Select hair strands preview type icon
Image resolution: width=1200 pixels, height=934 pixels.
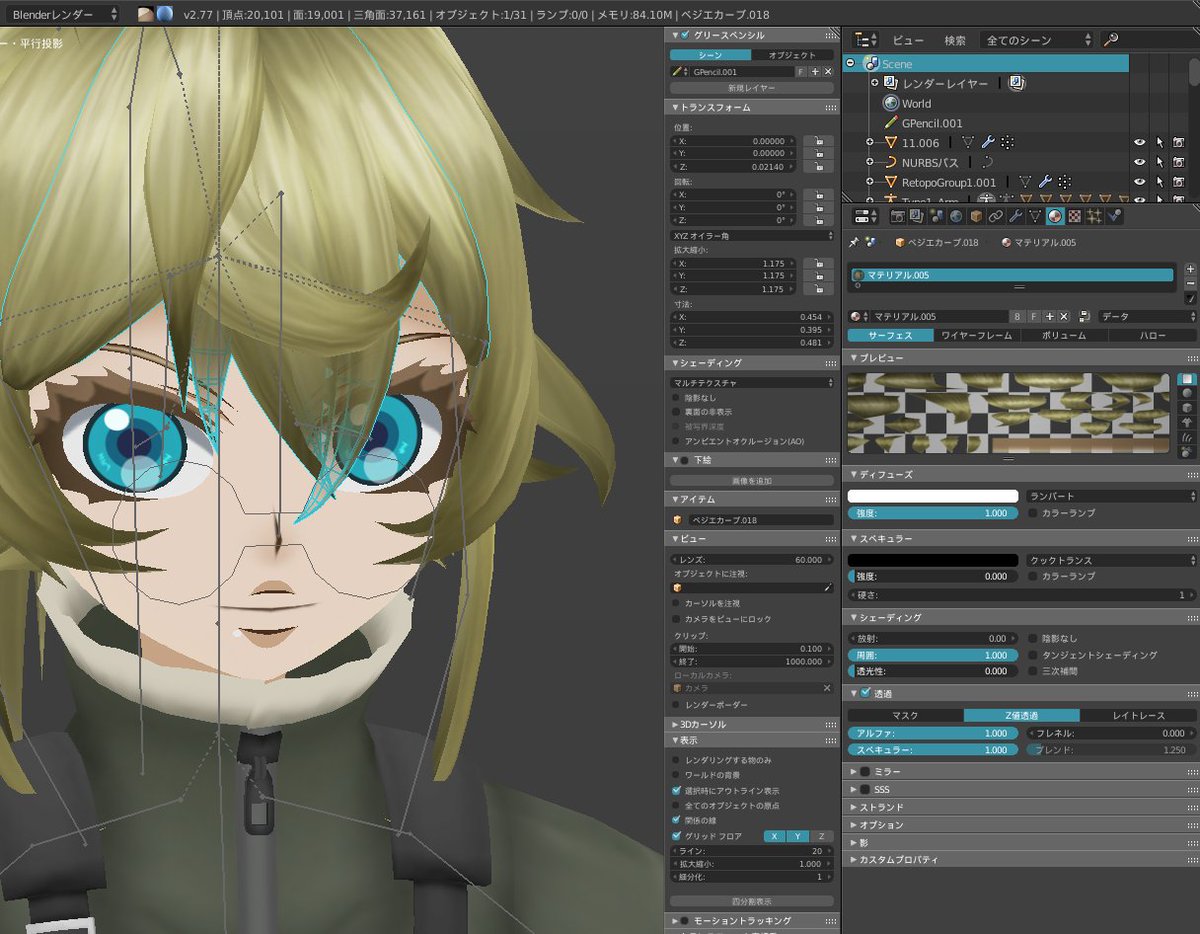coord(1187,439)
